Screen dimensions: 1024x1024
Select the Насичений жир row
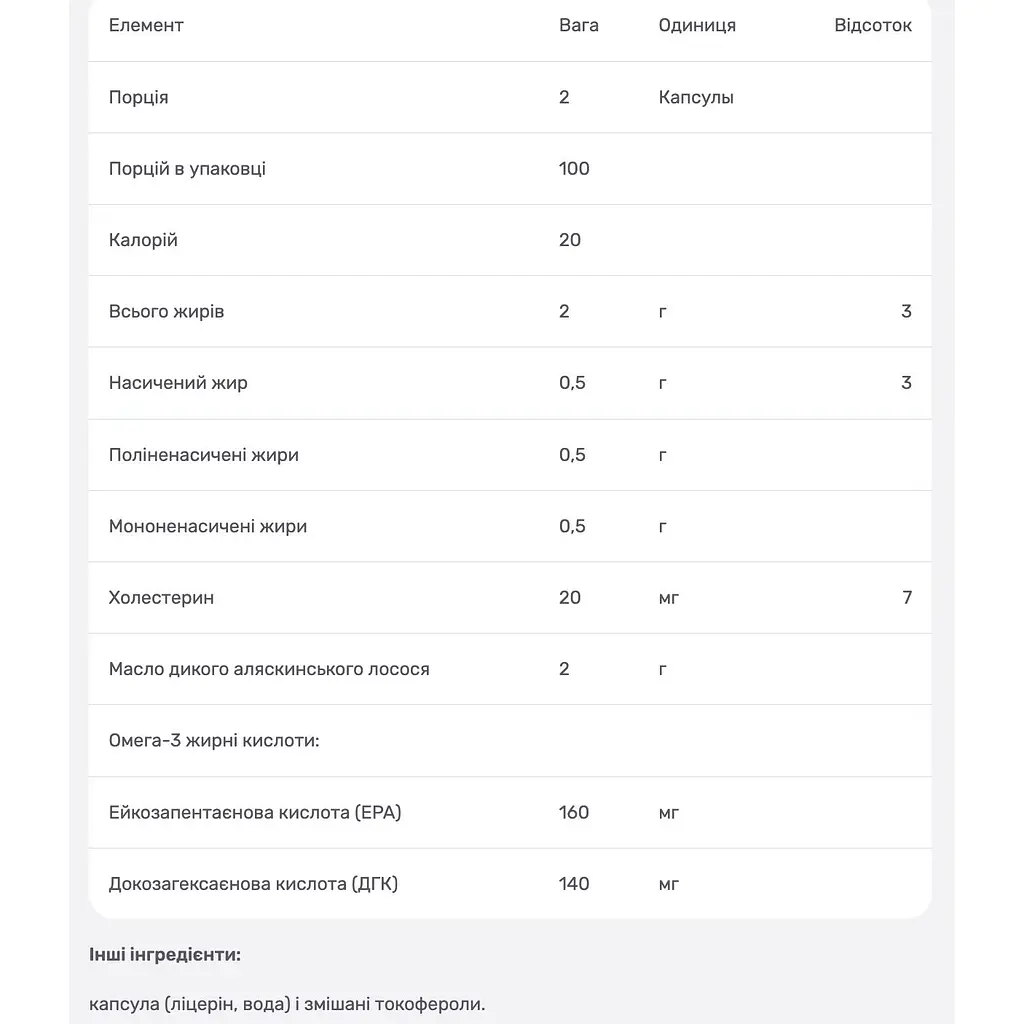point(509,383)
